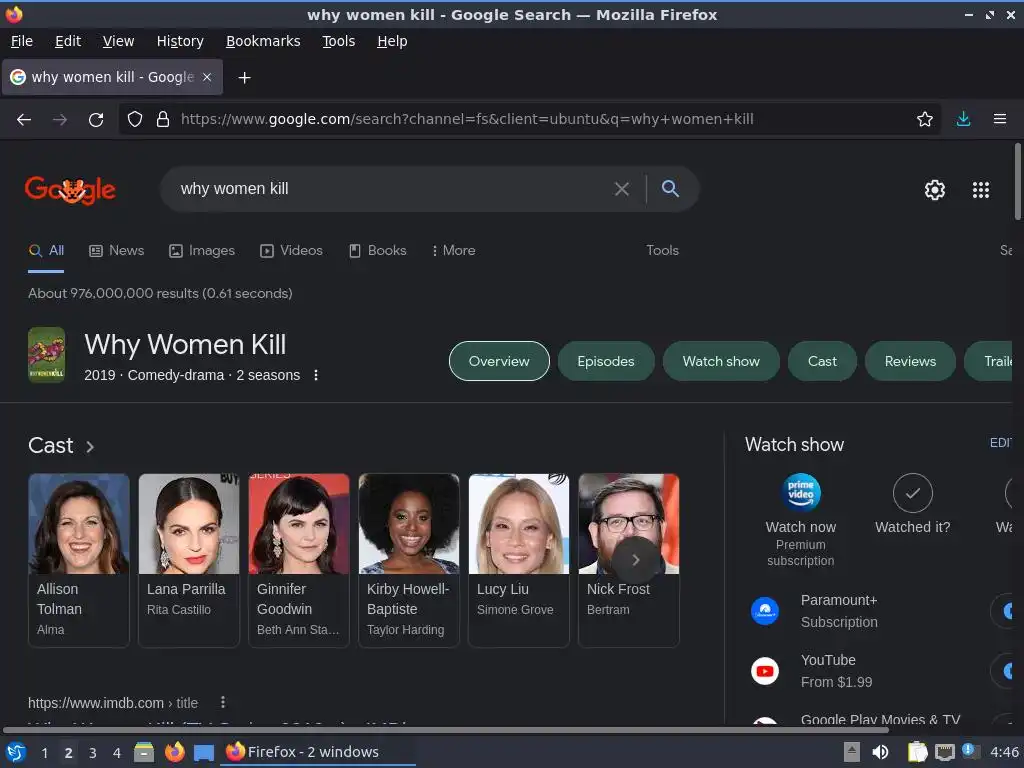
Task: Open the History menu
Action: point(180,41)
